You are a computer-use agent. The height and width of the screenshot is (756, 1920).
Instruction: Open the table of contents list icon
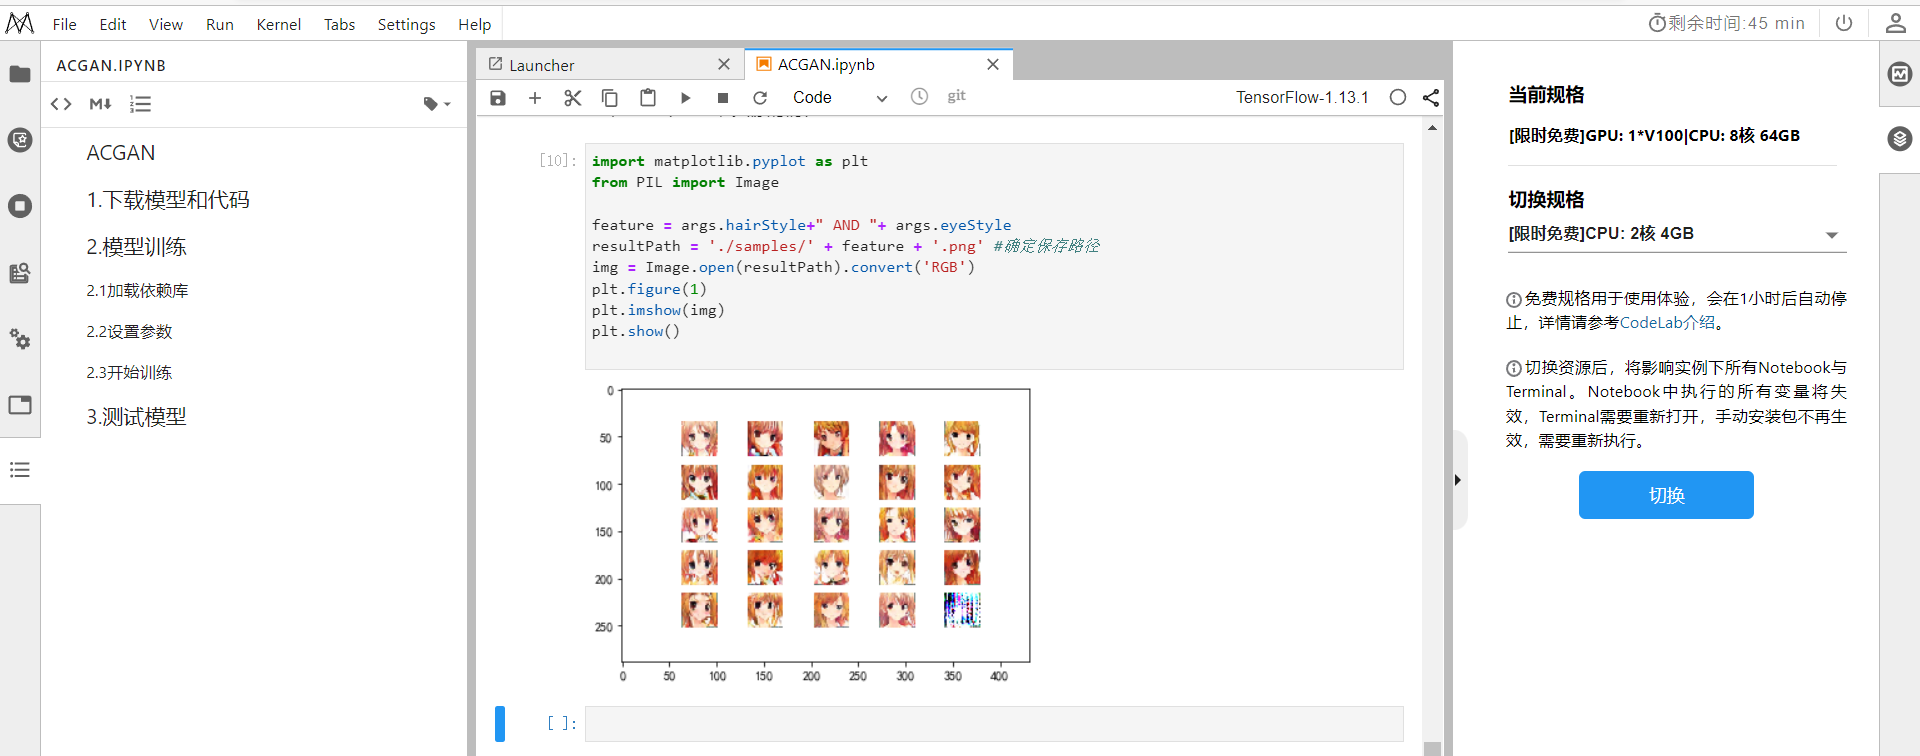(20, 470)
